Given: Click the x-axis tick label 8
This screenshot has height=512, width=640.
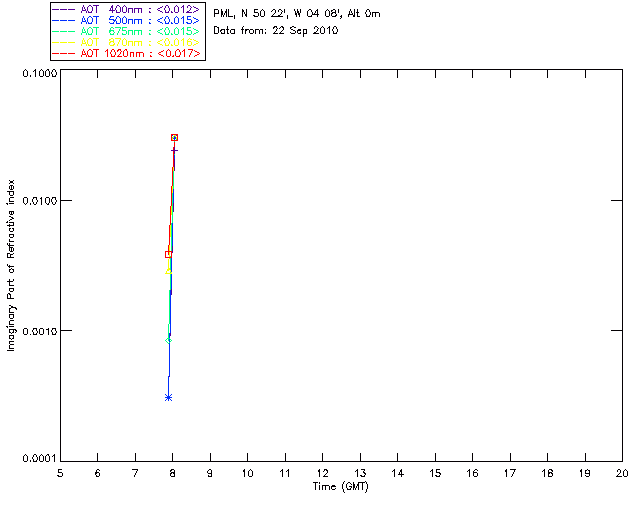Looking at the screenshot, I should point(173,474).
